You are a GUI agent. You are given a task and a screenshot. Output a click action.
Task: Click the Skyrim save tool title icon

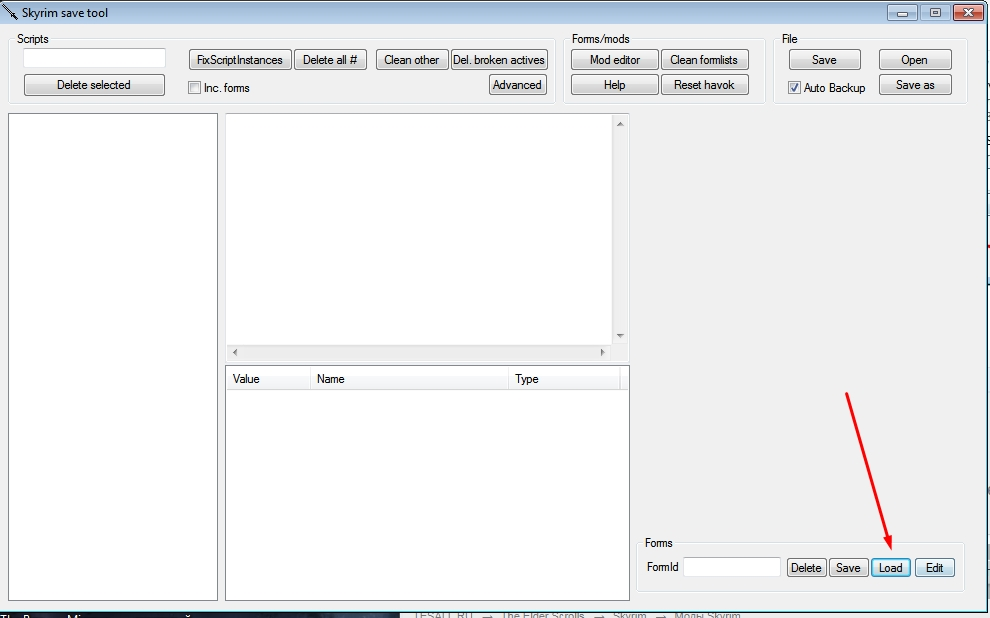pos(10,12)
